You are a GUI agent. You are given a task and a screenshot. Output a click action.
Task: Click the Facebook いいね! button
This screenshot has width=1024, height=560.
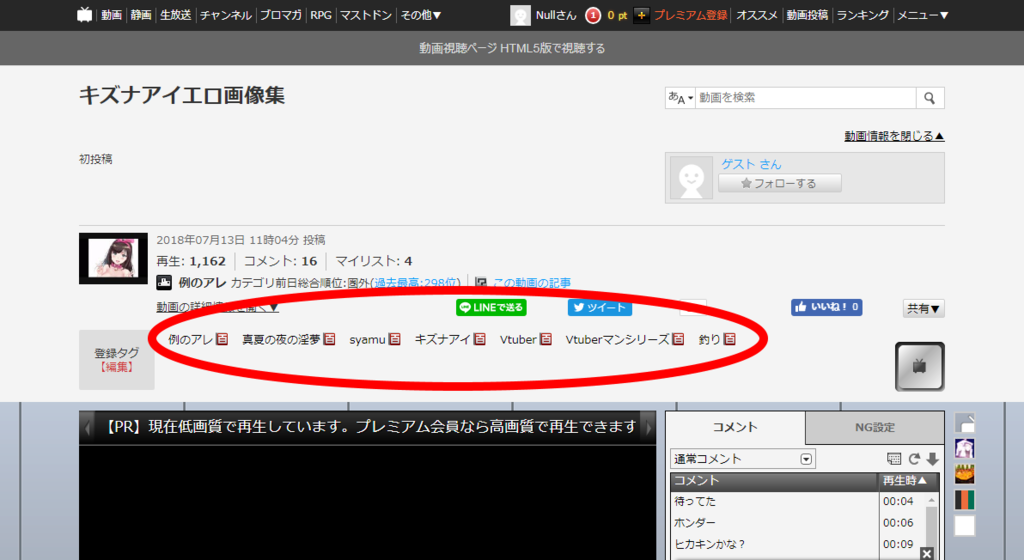[827, 307]
